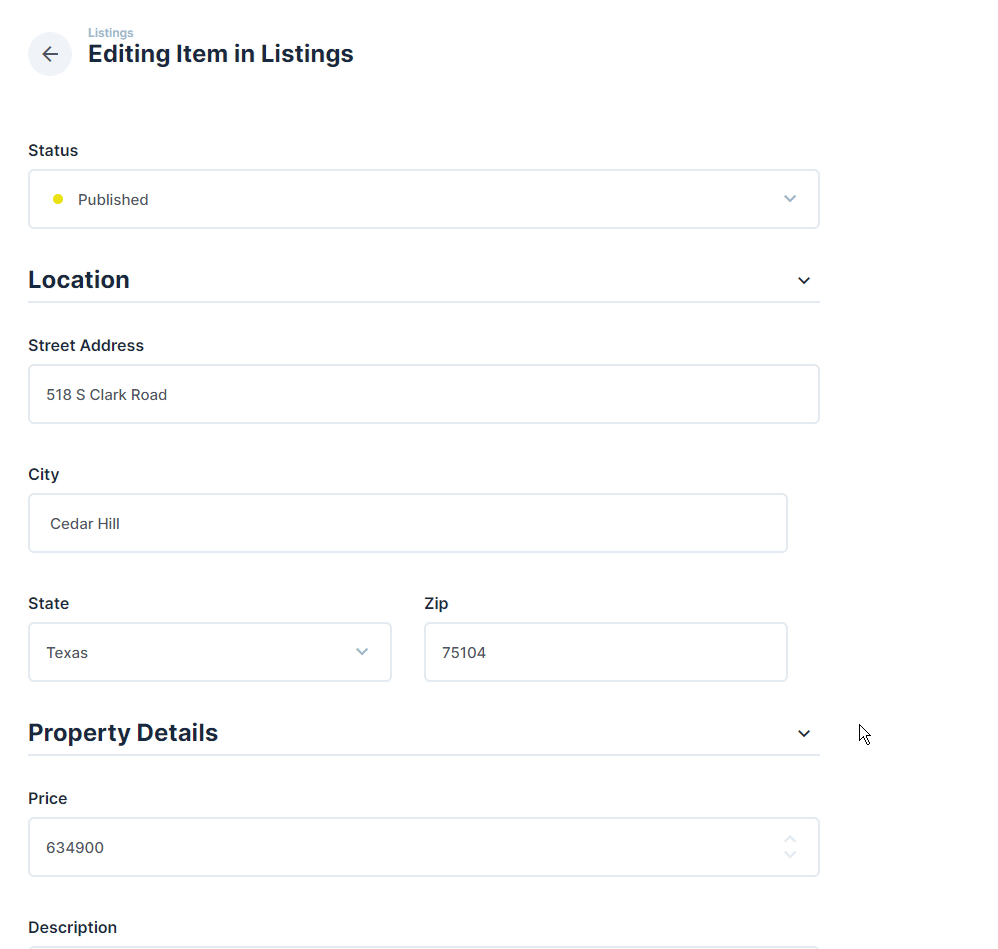
Task: Click the Status dropdown chevron icon
Action: coord(790,199)
